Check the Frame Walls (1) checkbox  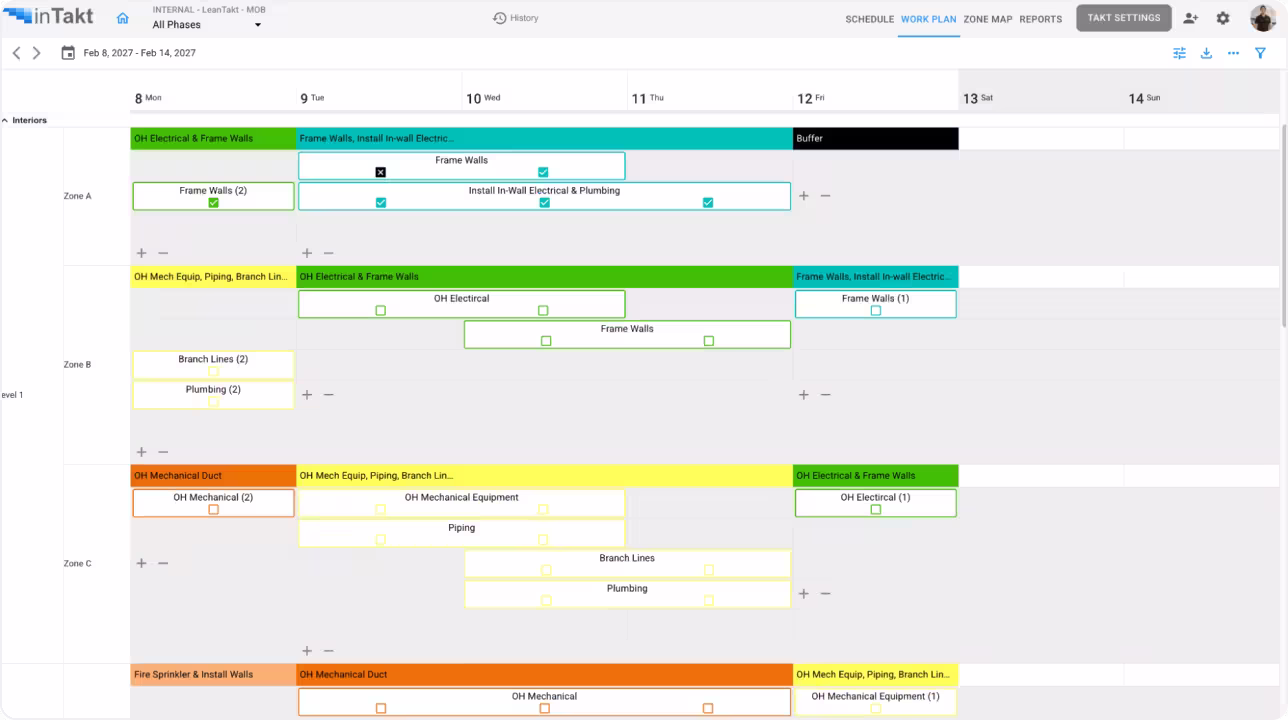[x=875, y=311]
